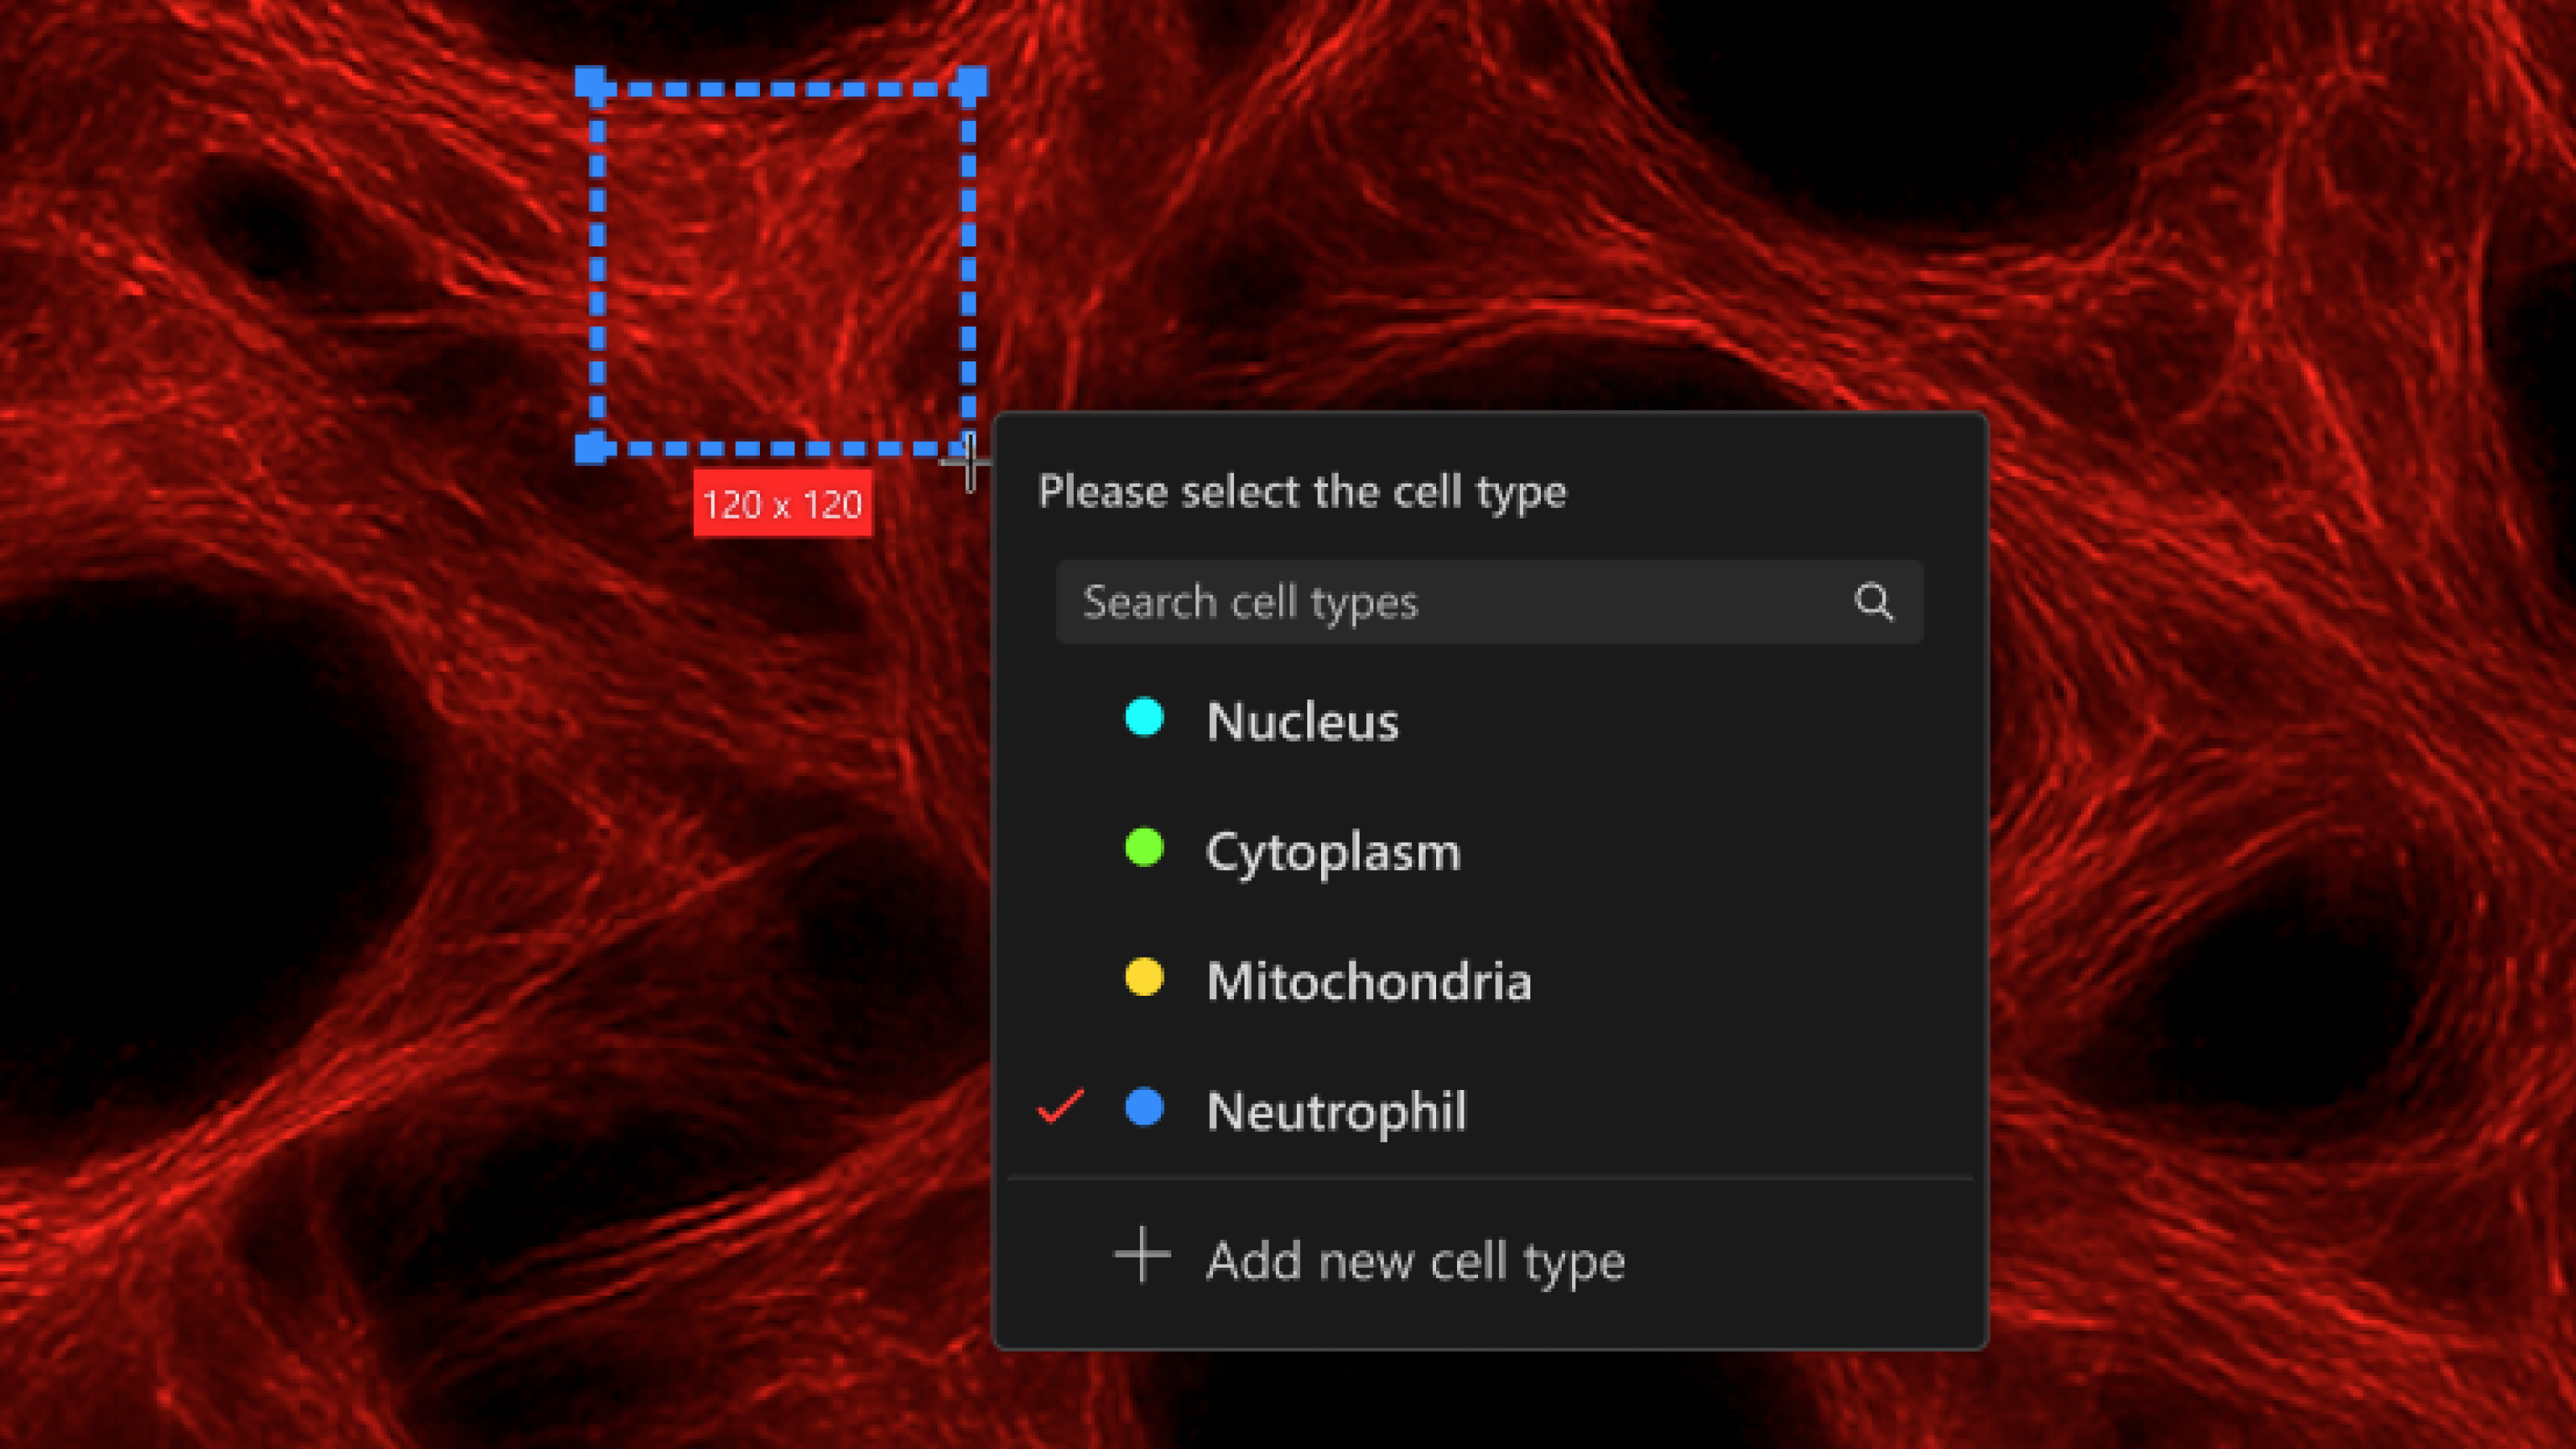Click the yellow color swatch for Mitochondria
Screen dimensions: 2576x1449
1143,981
